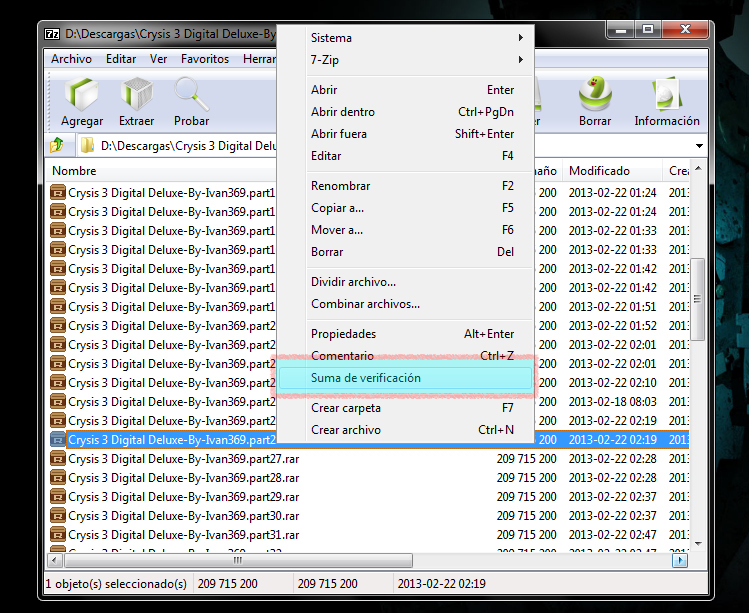The height and width of the screenshot is (613, 749).
Task: Click the horizontal scrollbar thumb
Action: click(238, 560)
